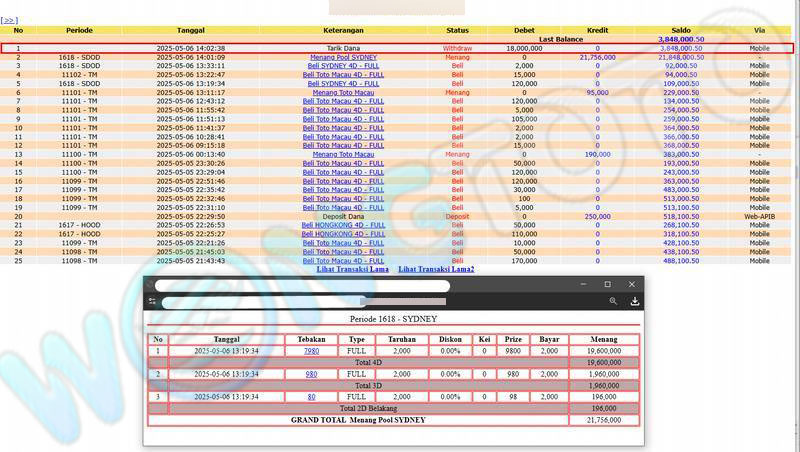Open Lihat Transaksi Lama2 link
Image resolution: width=800 pixels, height=452 pixels.
pos(436,269)
